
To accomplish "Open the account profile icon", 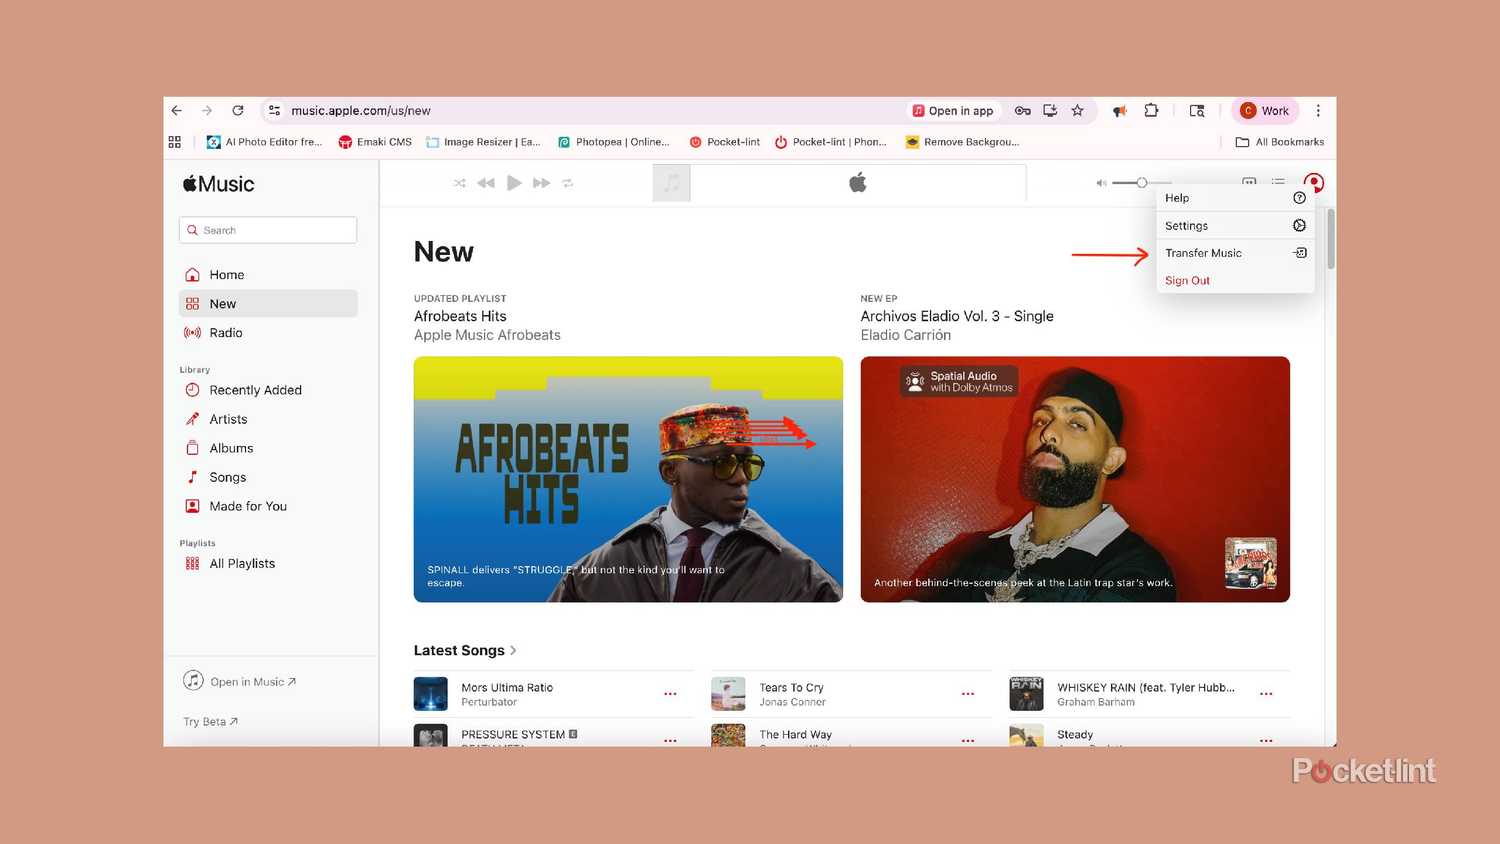I will pyautogui.click(x=1314, y=183).
